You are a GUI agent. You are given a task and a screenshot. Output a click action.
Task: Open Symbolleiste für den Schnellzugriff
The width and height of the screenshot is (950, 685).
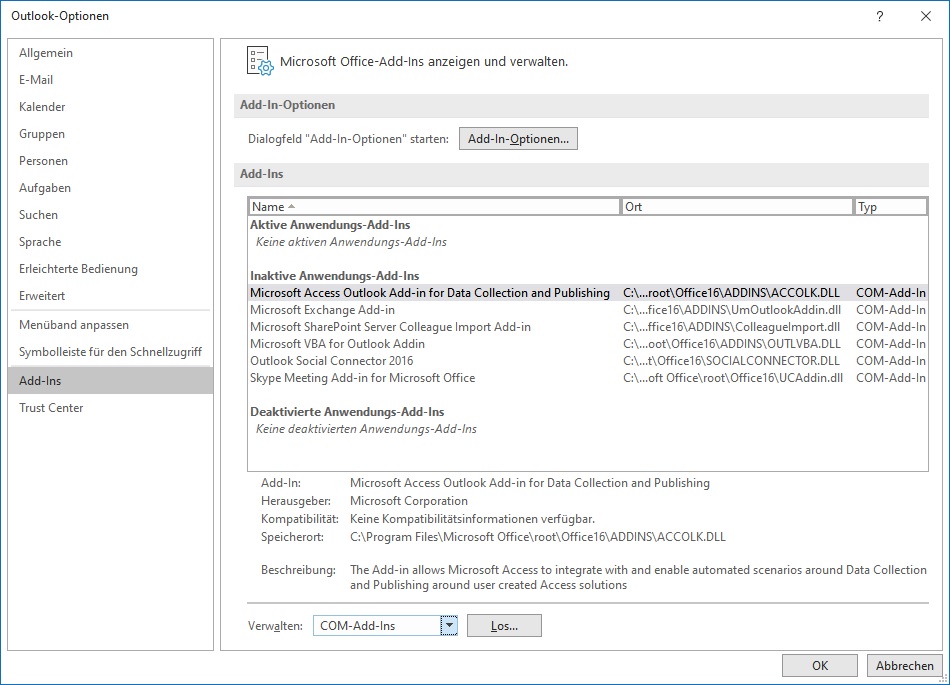tap(111, 352)
